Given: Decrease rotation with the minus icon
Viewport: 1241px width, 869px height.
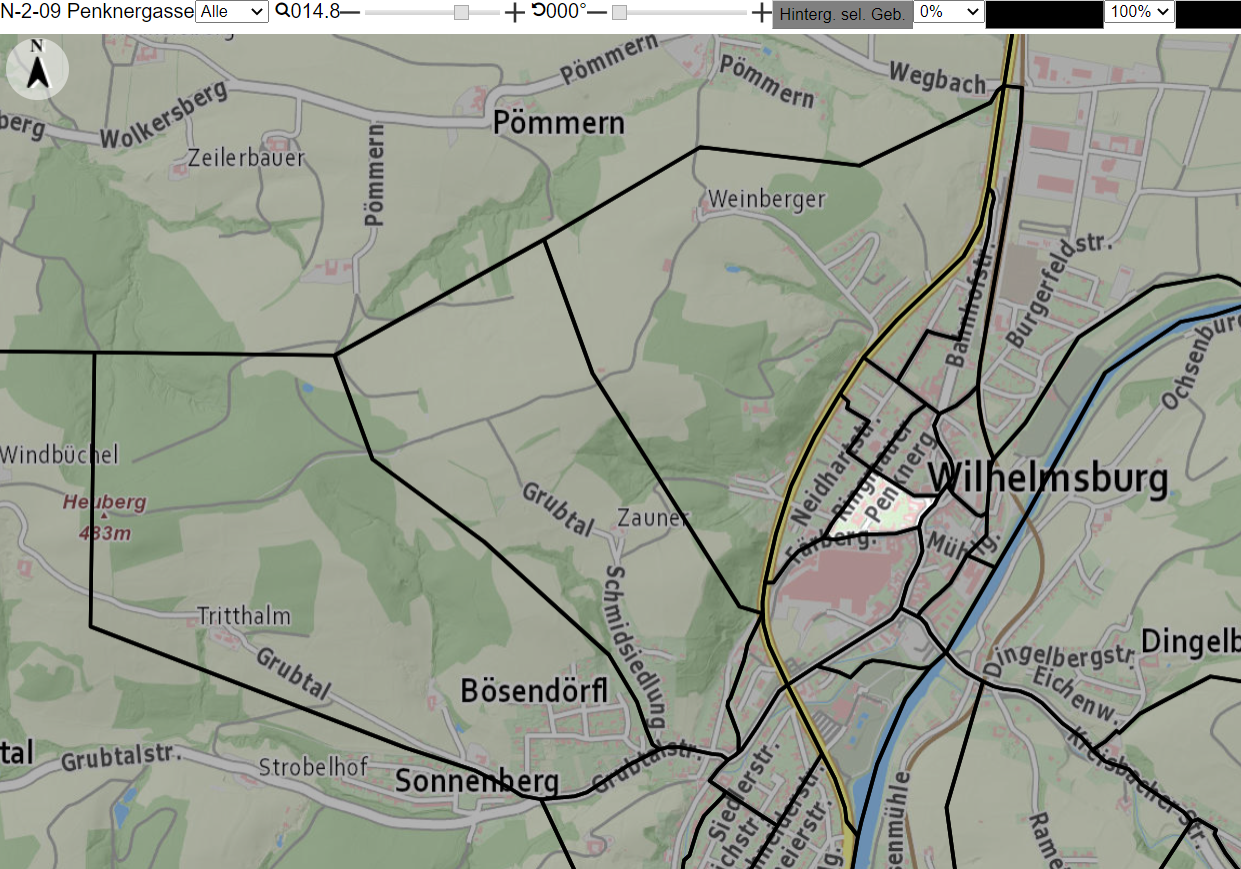Looking at the screenshot, I should pos(596,12).
